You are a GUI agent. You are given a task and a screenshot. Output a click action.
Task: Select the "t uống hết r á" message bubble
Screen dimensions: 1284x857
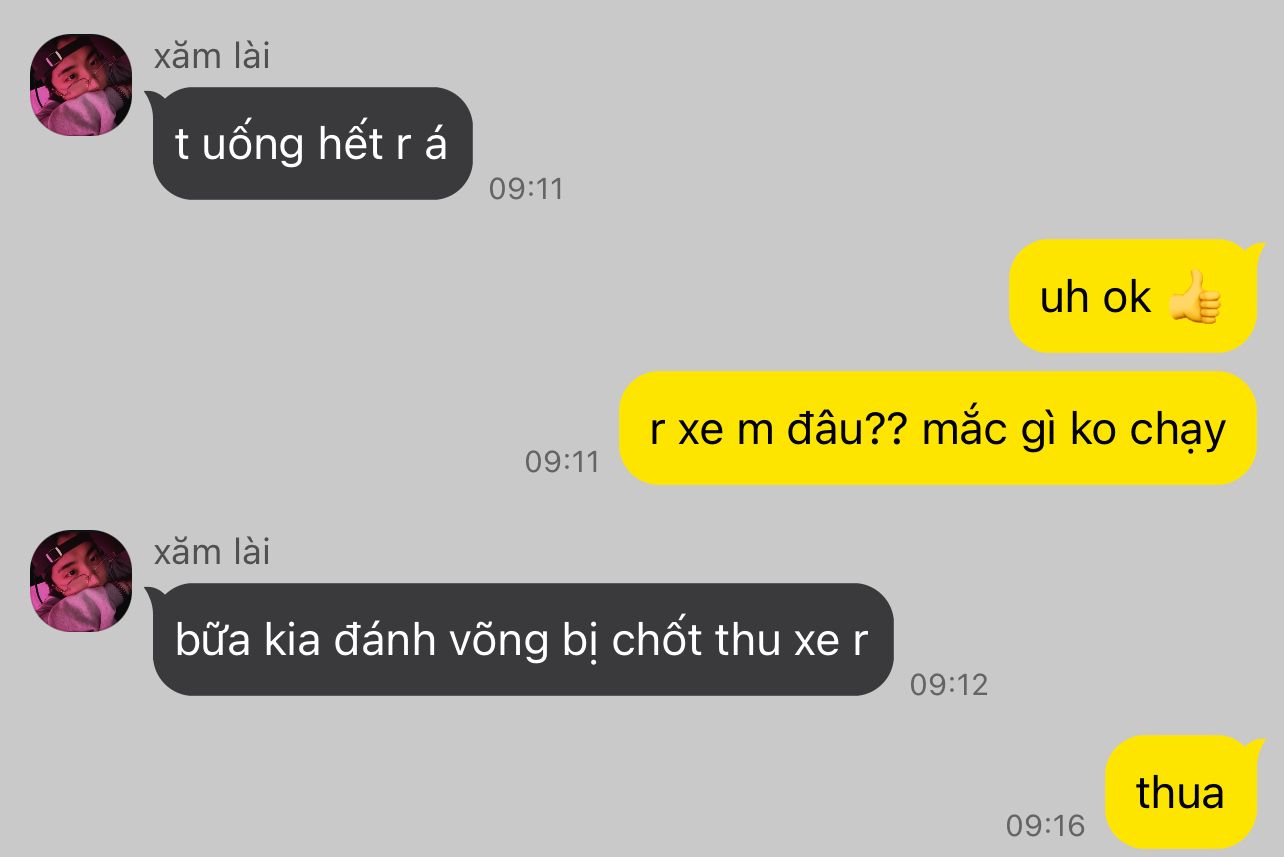[x=311, y=143]
